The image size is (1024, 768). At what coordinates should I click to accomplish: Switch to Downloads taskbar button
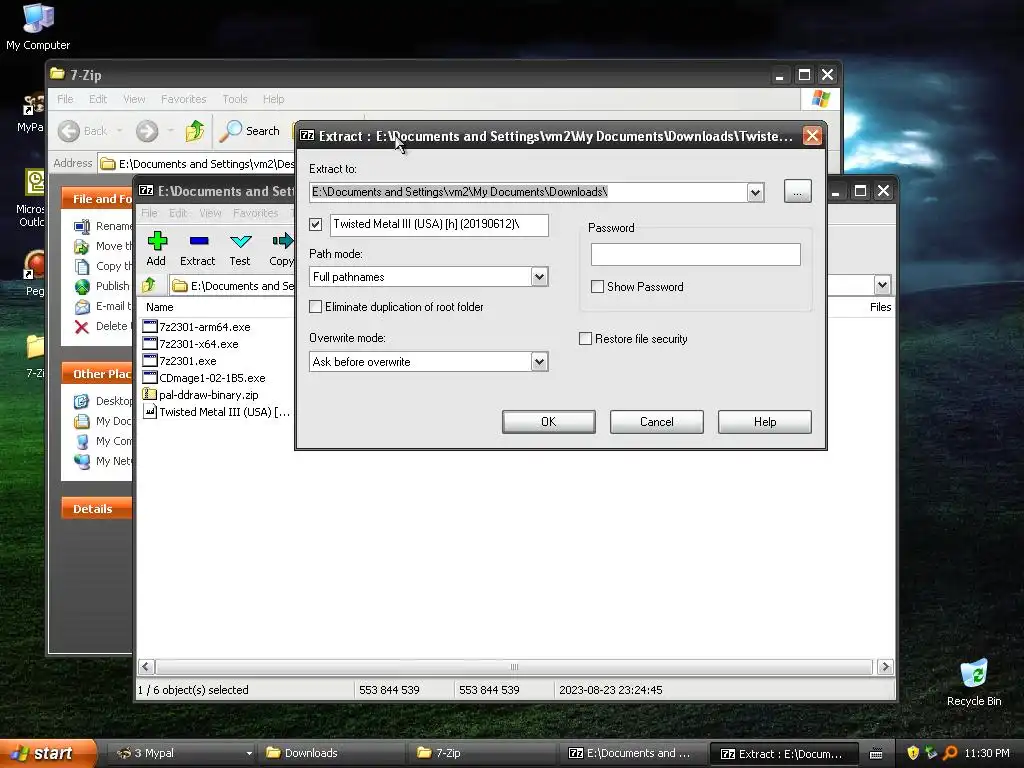point(330,753)
